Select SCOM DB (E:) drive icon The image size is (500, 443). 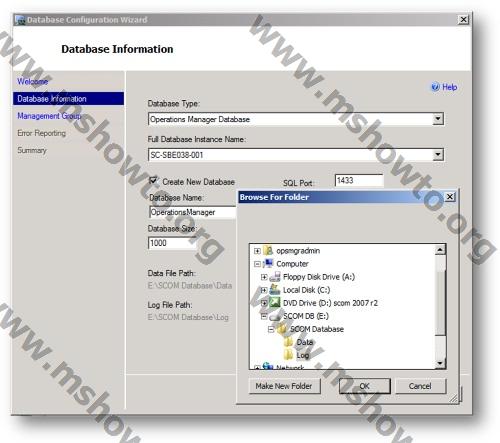click(x=275, y=316)
